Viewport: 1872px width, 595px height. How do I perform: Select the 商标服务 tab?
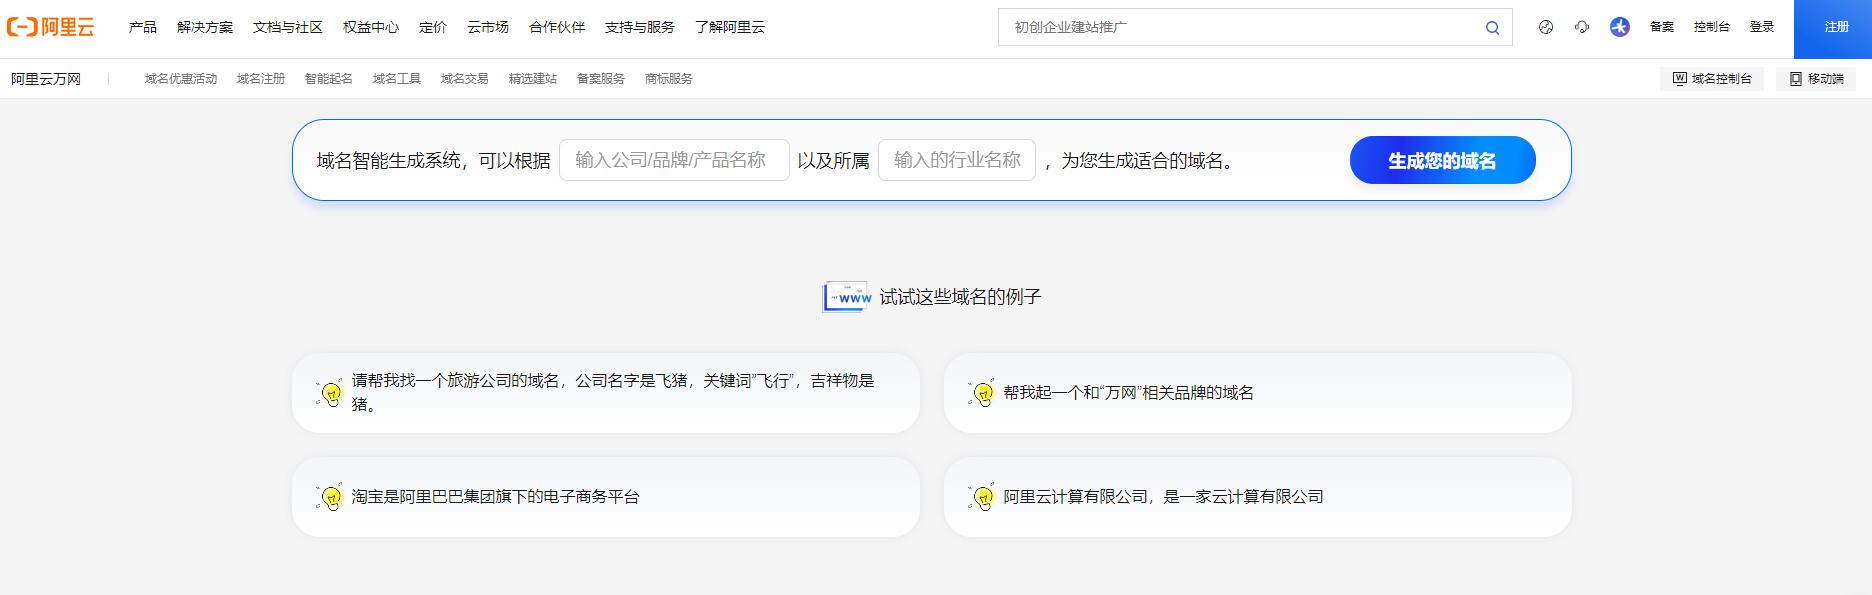coord(669,79)
